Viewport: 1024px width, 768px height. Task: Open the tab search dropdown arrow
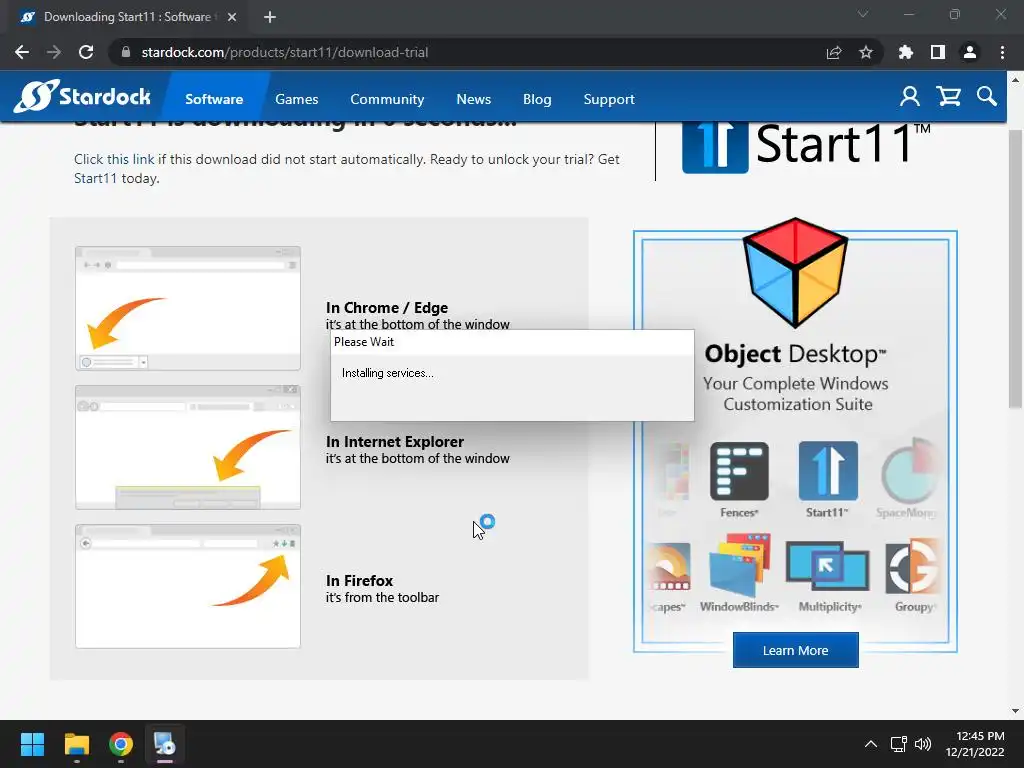863,14
